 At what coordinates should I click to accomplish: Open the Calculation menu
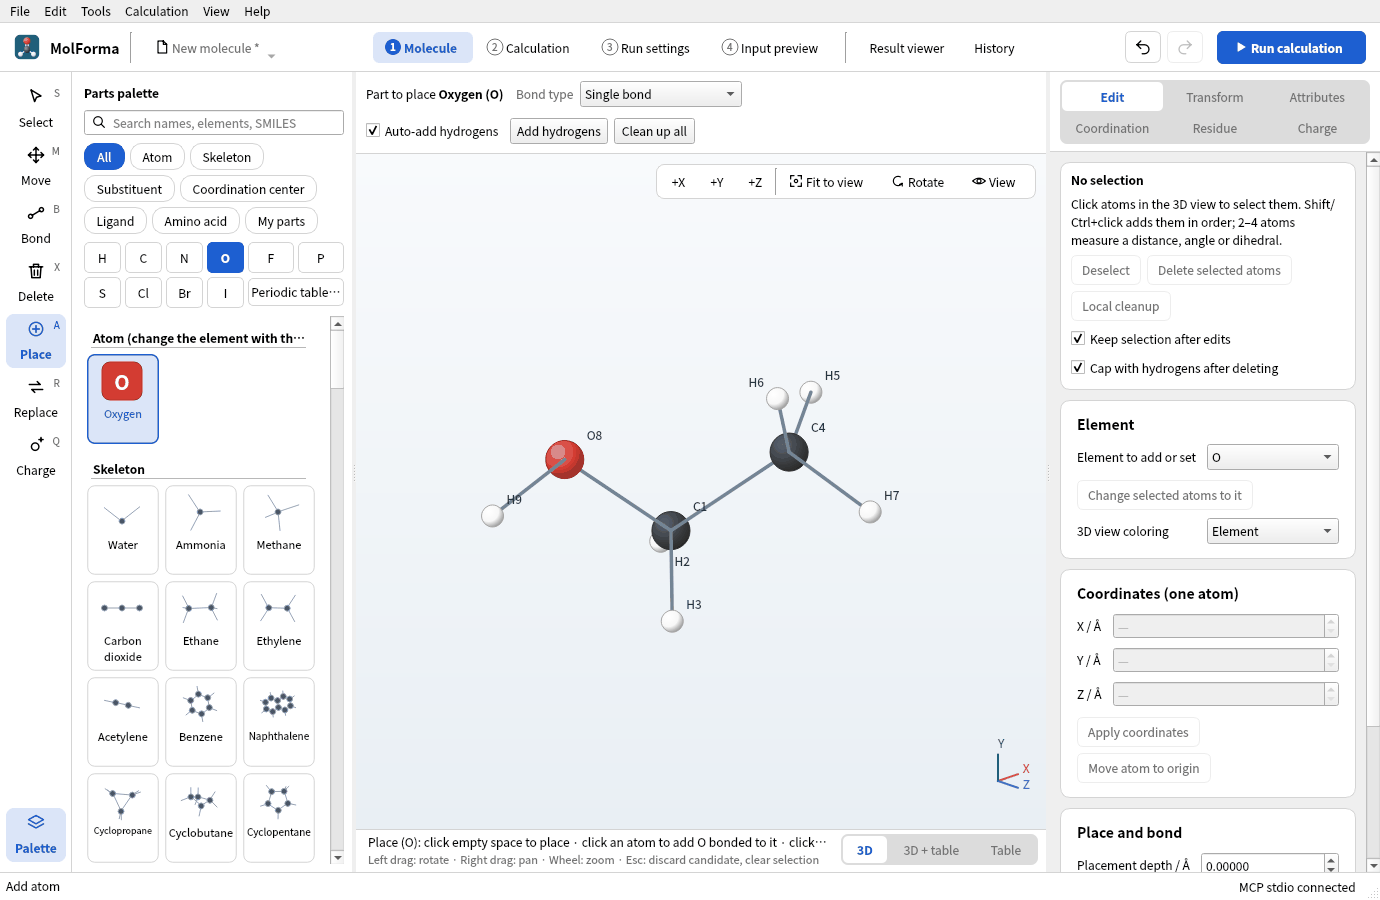pos(156,11)
